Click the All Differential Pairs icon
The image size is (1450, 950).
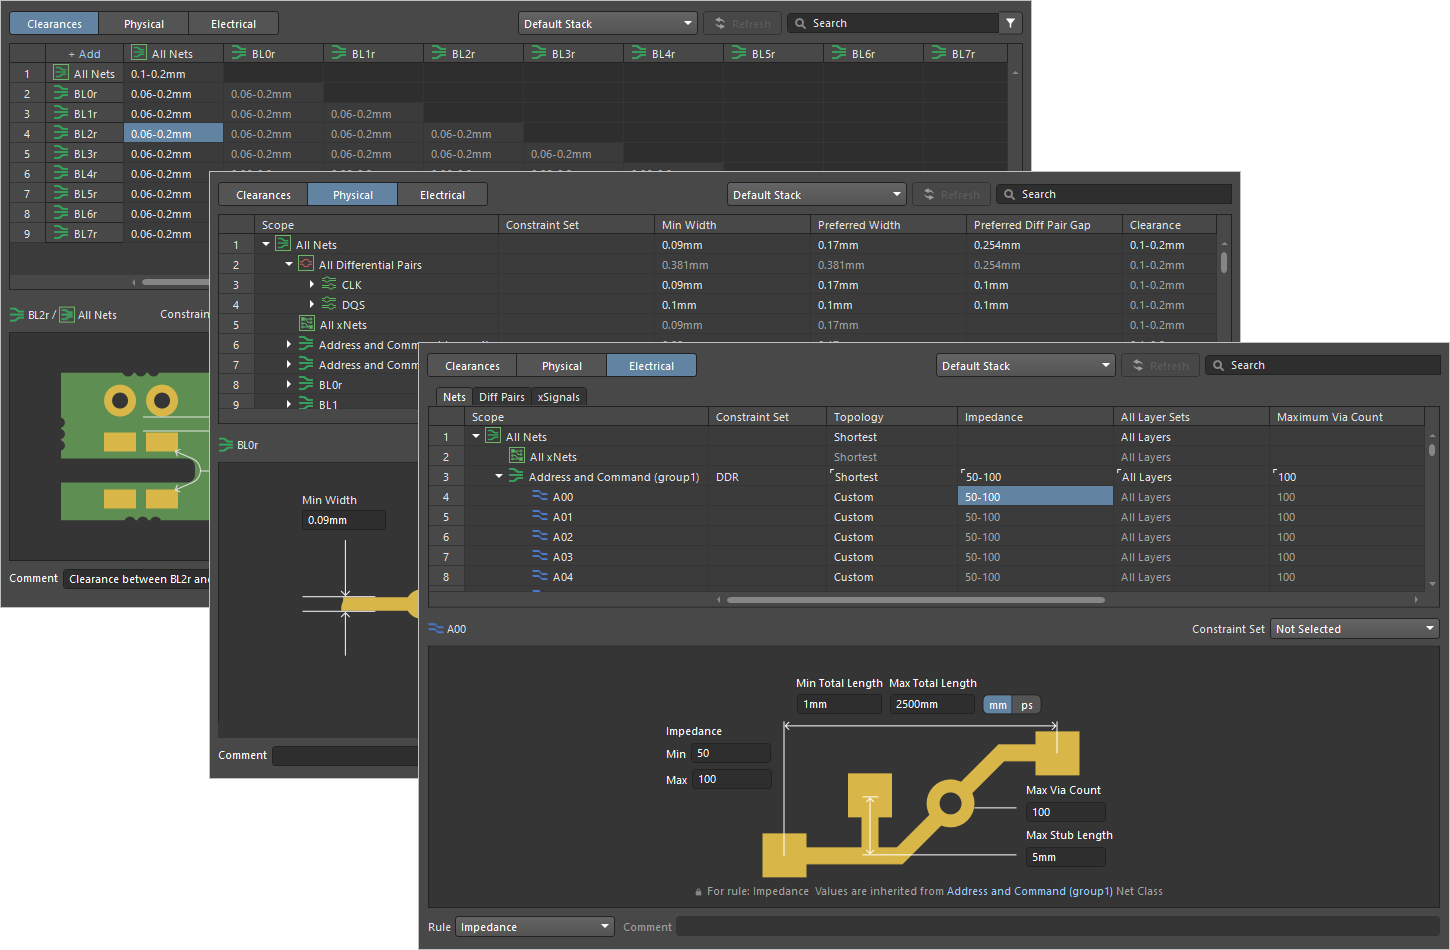(306, 265)
